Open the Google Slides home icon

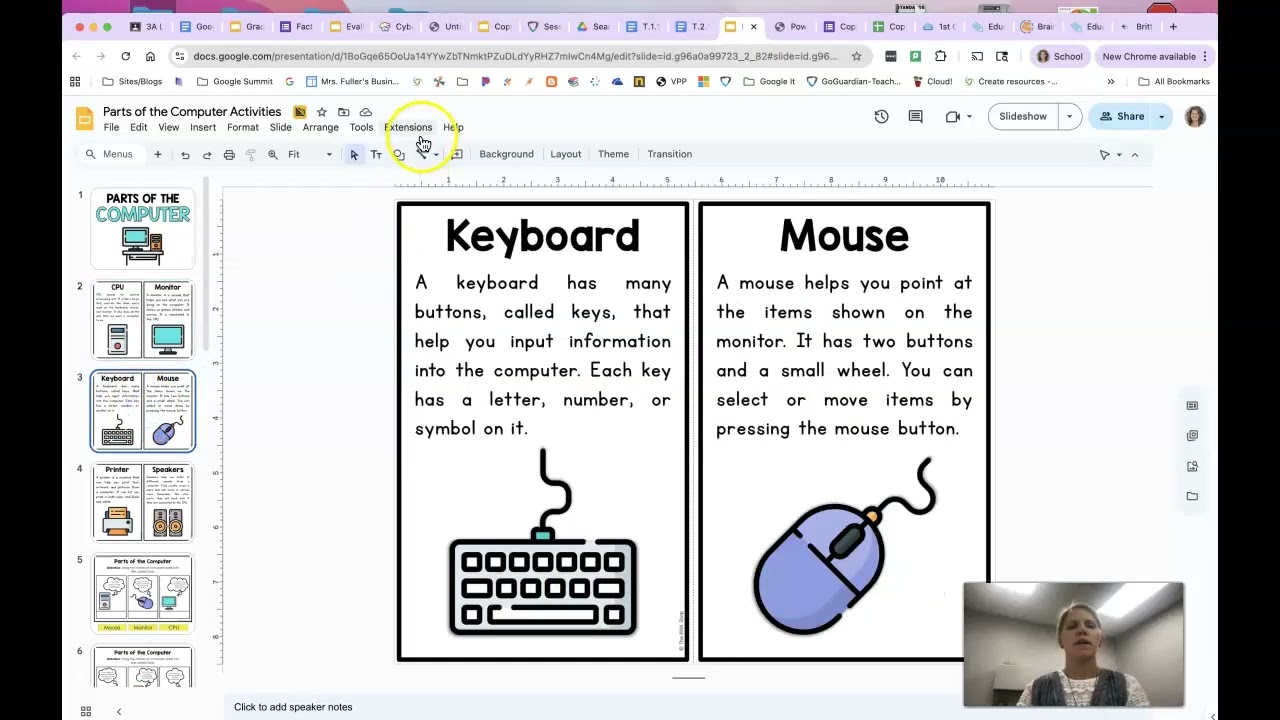pos(84,119)
